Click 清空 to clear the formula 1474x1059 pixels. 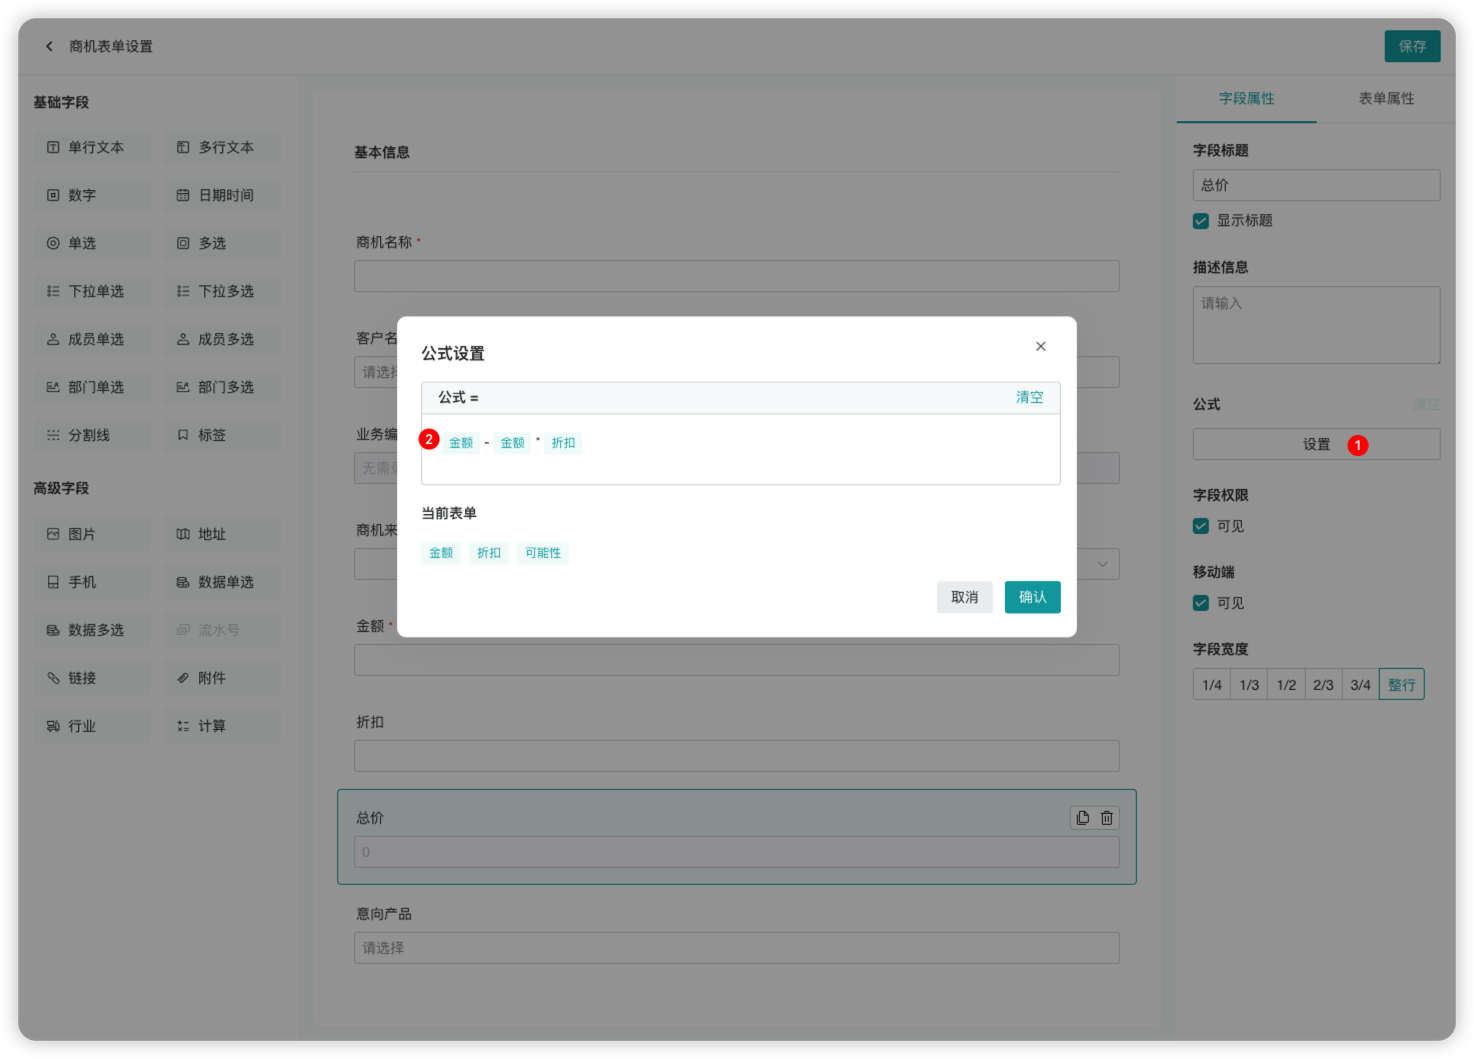pyautogui.click(x=1030, y=397)
